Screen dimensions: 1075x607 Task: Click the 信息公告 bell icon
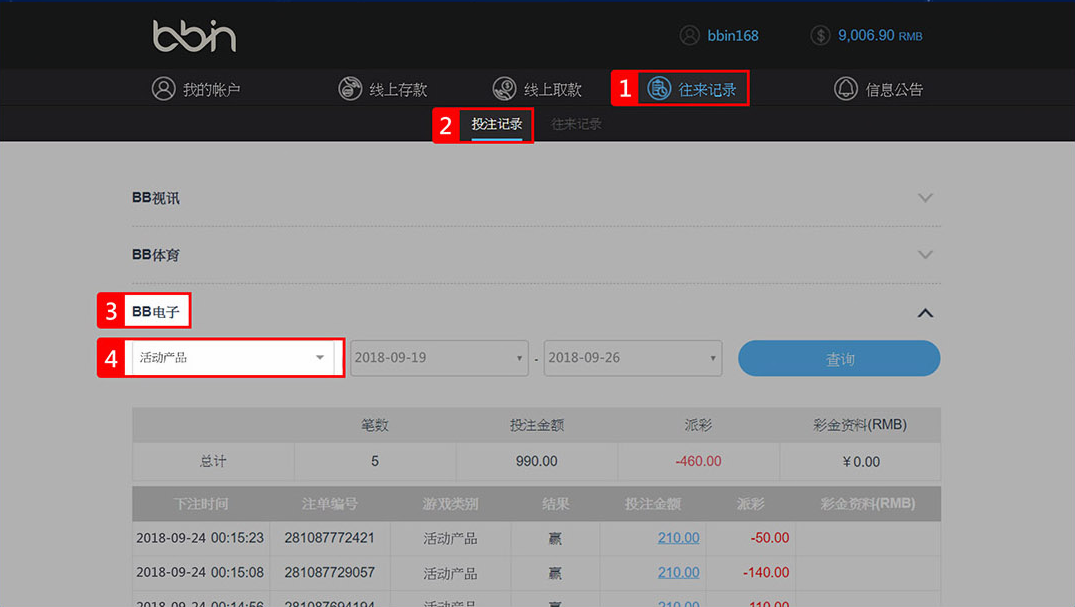[x=845, y=88]
